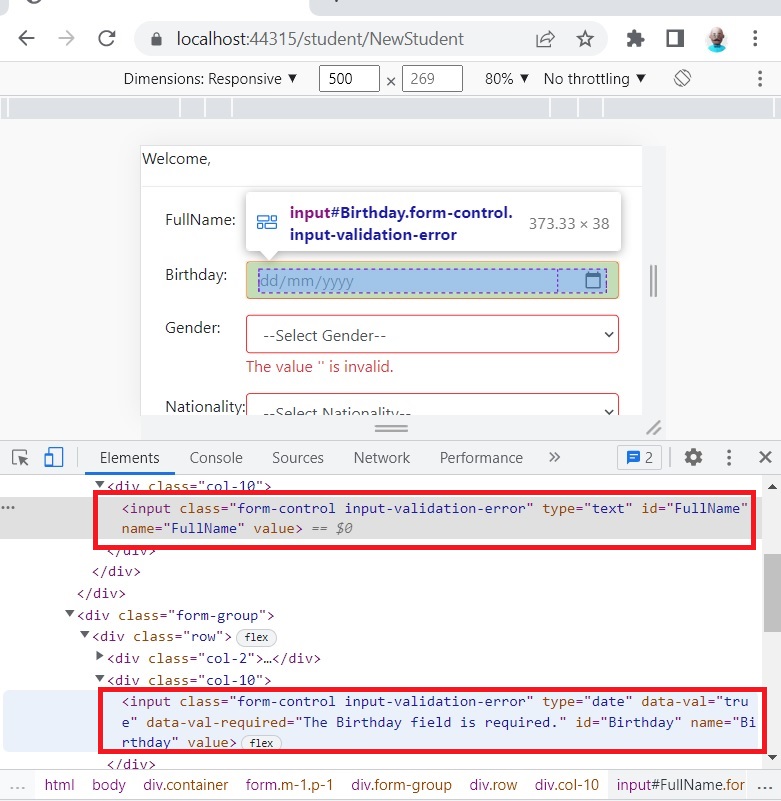The height and width of the screenshot is (801, 781).
Task: Open the Select Nationality dropdown
Action: pos(432,404)
